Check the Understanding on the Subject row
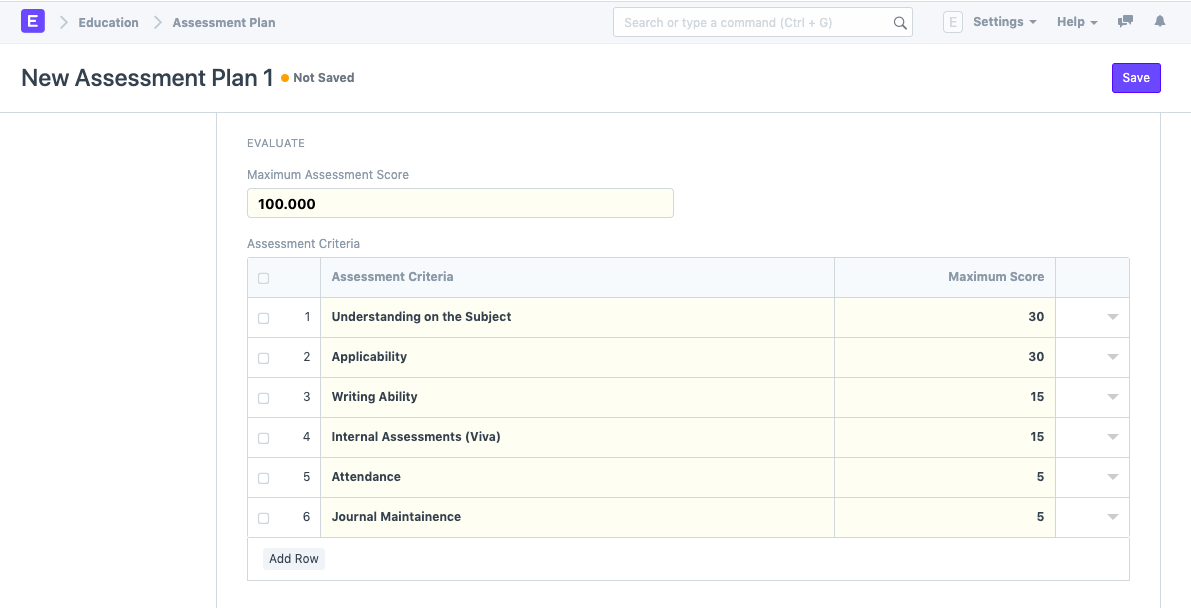This screenshot has width=1191, height=608. click(x=263, y=317)
